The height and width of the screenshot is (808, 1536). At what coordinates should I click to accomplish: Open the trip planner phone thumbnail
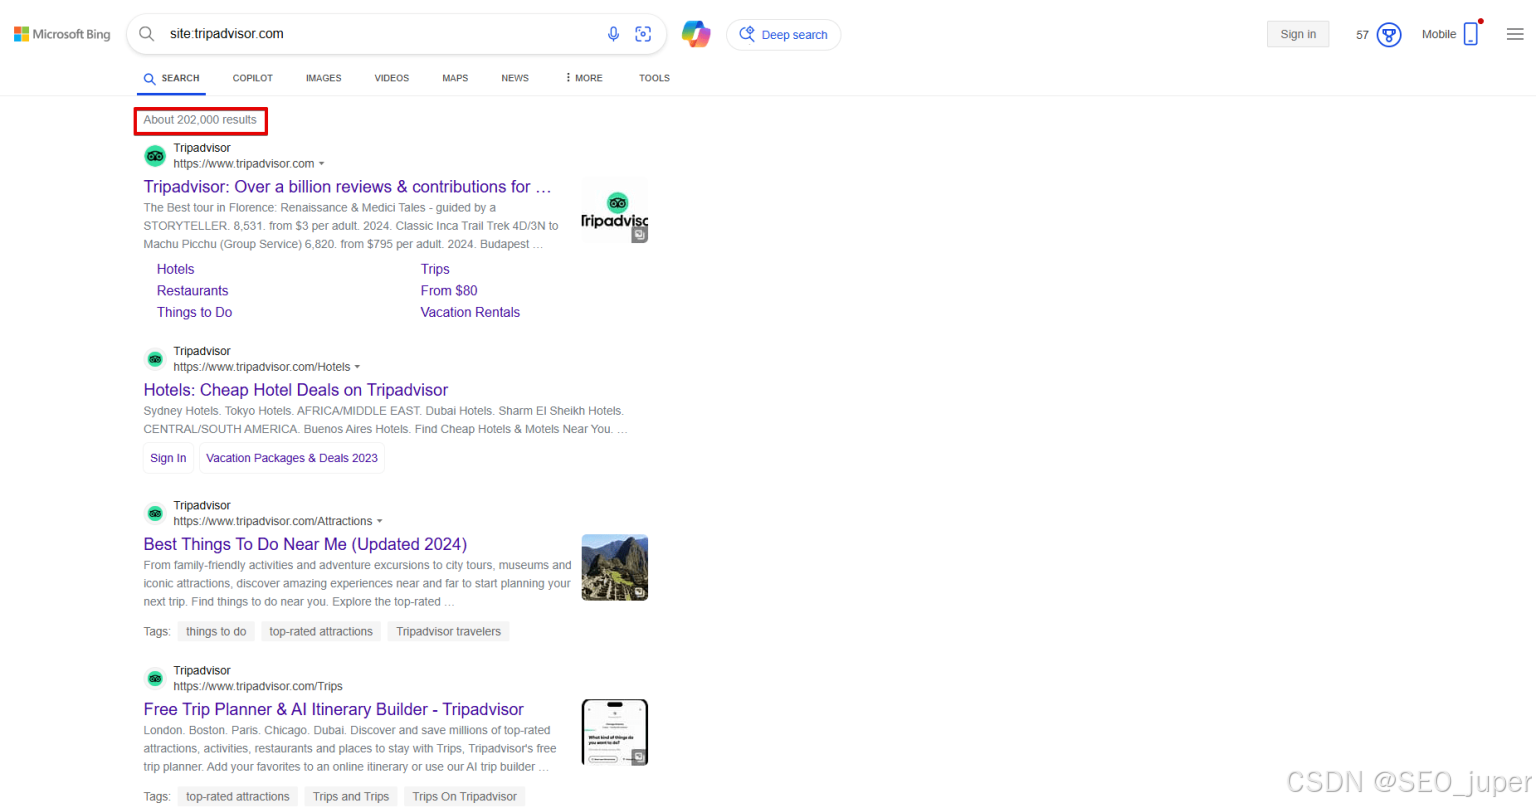[615, 732]
